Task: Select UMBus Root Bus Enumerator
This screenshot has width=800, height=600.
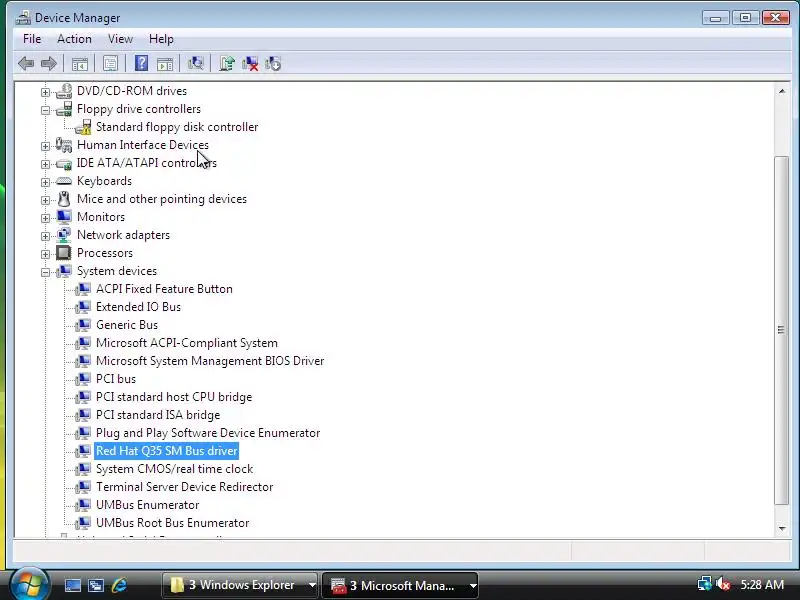Action: (x=172, y=523)
